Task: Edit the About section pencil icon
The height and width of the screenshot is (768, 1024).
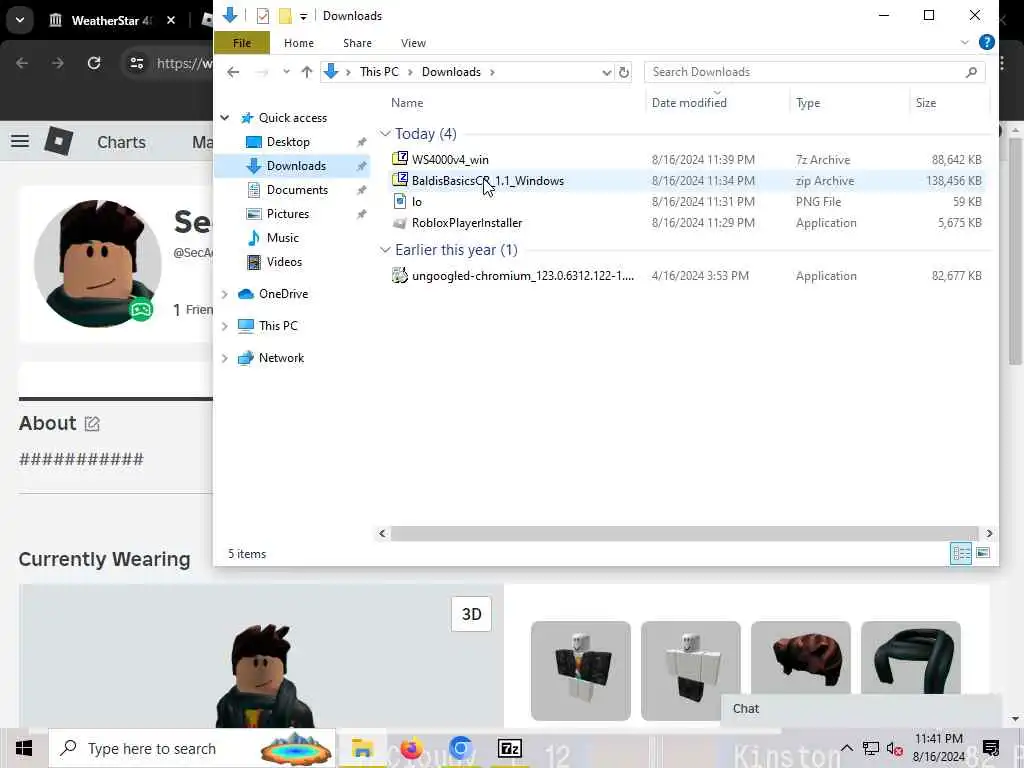Action: (92, 424)
